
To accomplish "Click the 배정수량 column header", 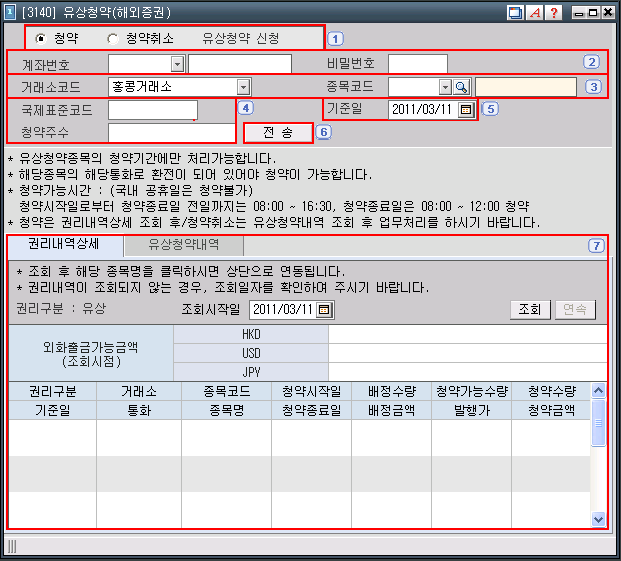I will 391,391.
